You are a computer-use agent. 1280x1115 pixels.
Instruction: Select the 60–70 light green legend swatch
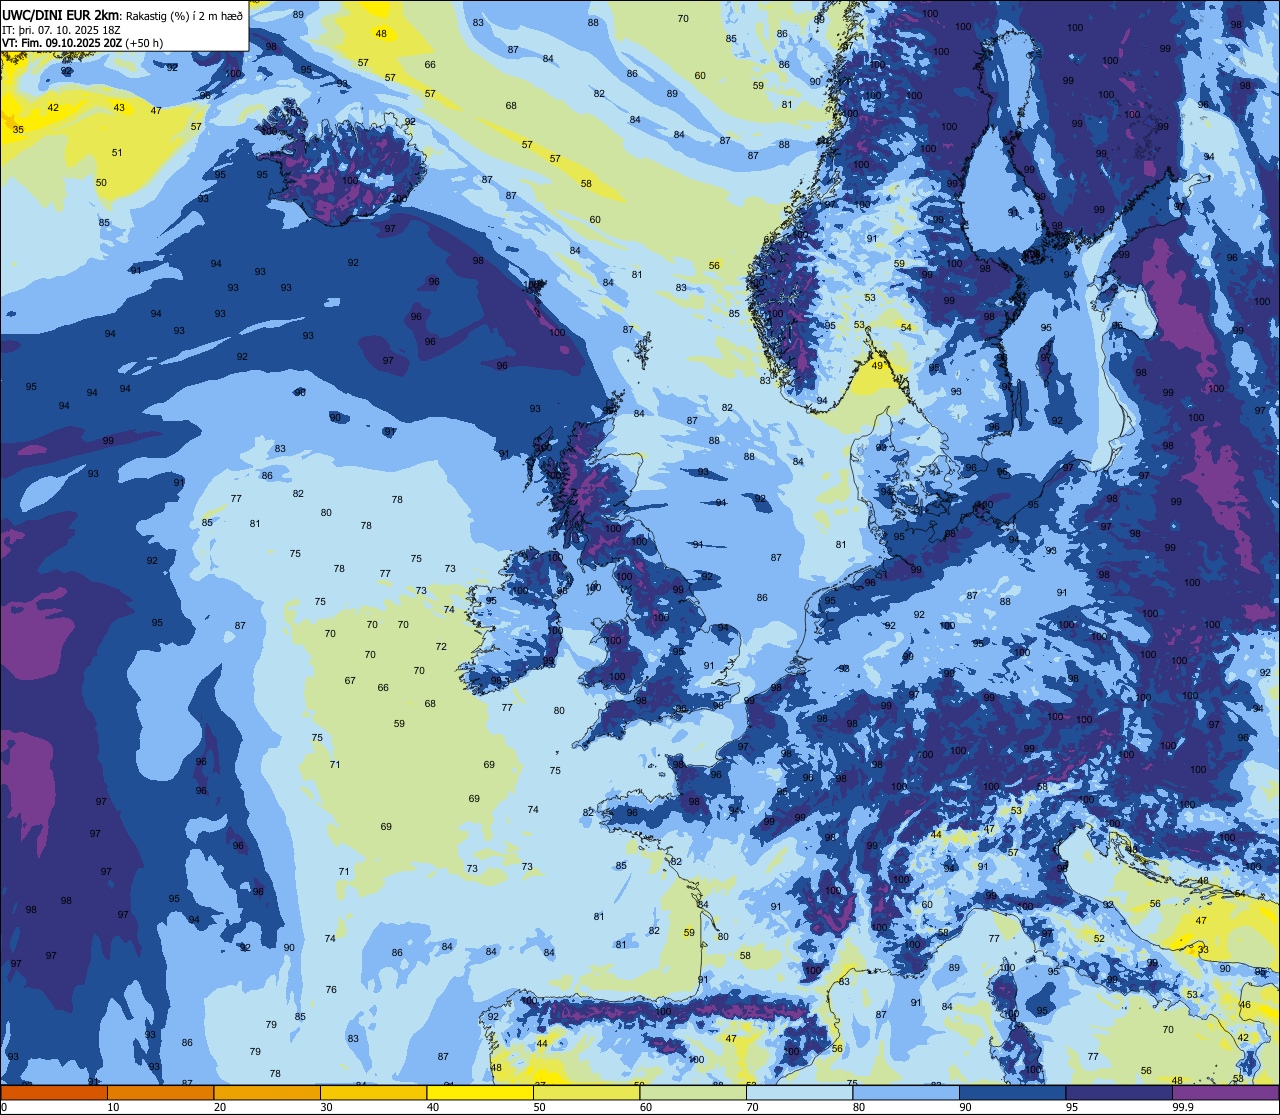point(693,1092)
